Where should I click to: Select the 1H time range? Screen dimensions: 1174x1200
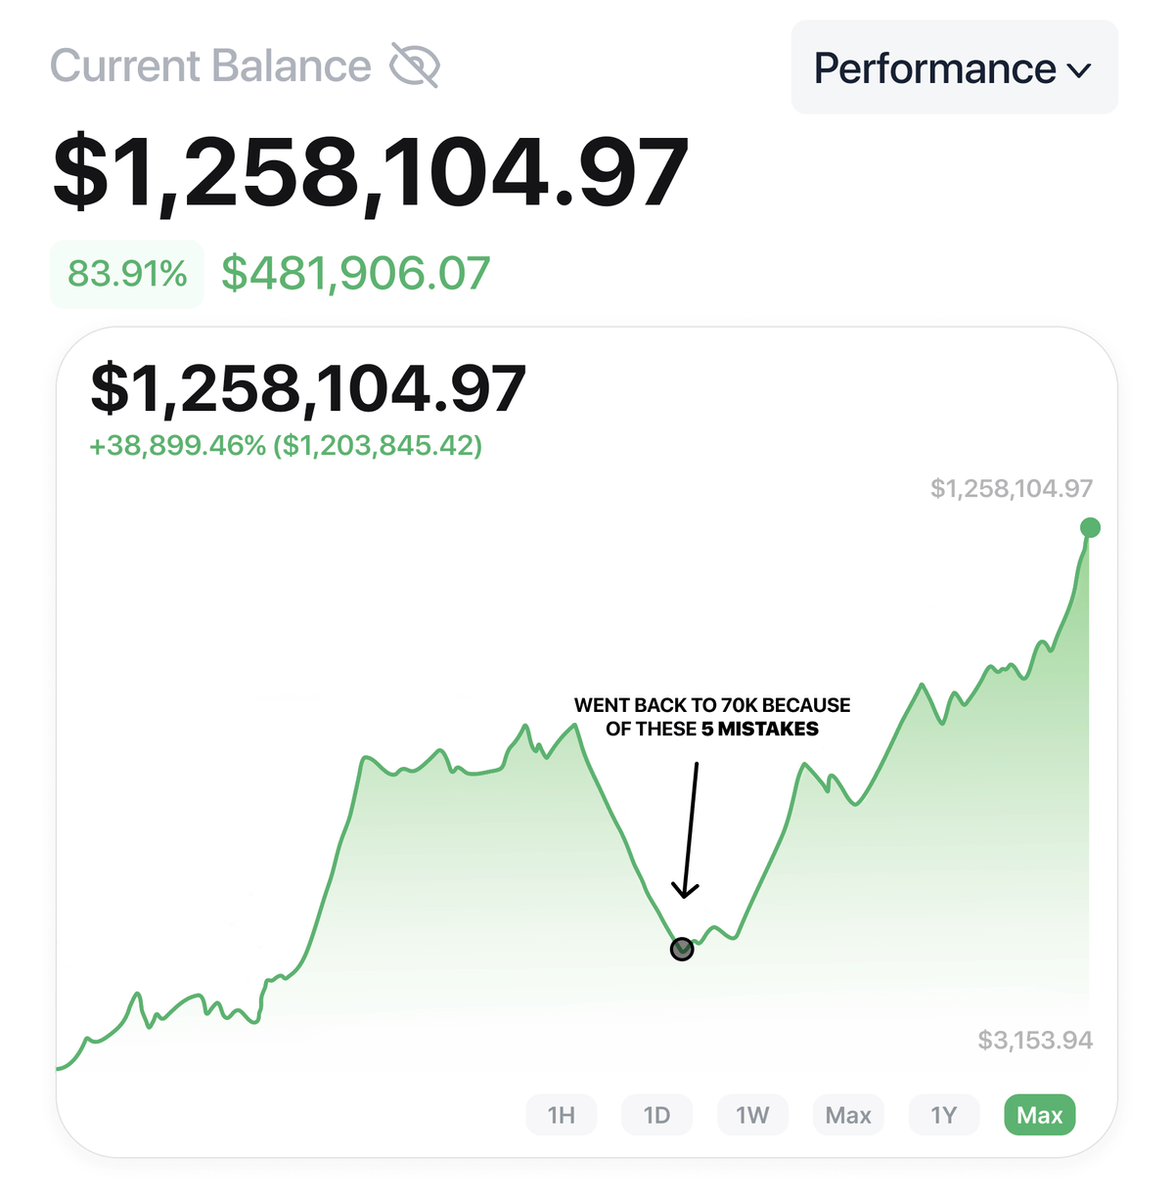(x=561, y=1115)
